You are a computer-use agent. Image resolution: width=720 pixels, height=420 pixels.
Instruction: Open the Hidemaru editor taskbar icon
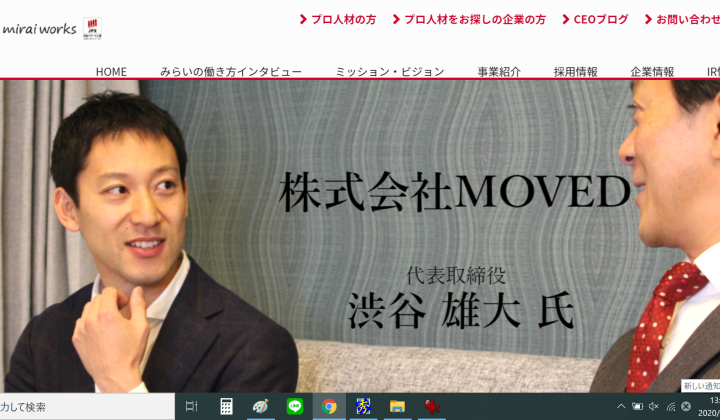point(363,407)
